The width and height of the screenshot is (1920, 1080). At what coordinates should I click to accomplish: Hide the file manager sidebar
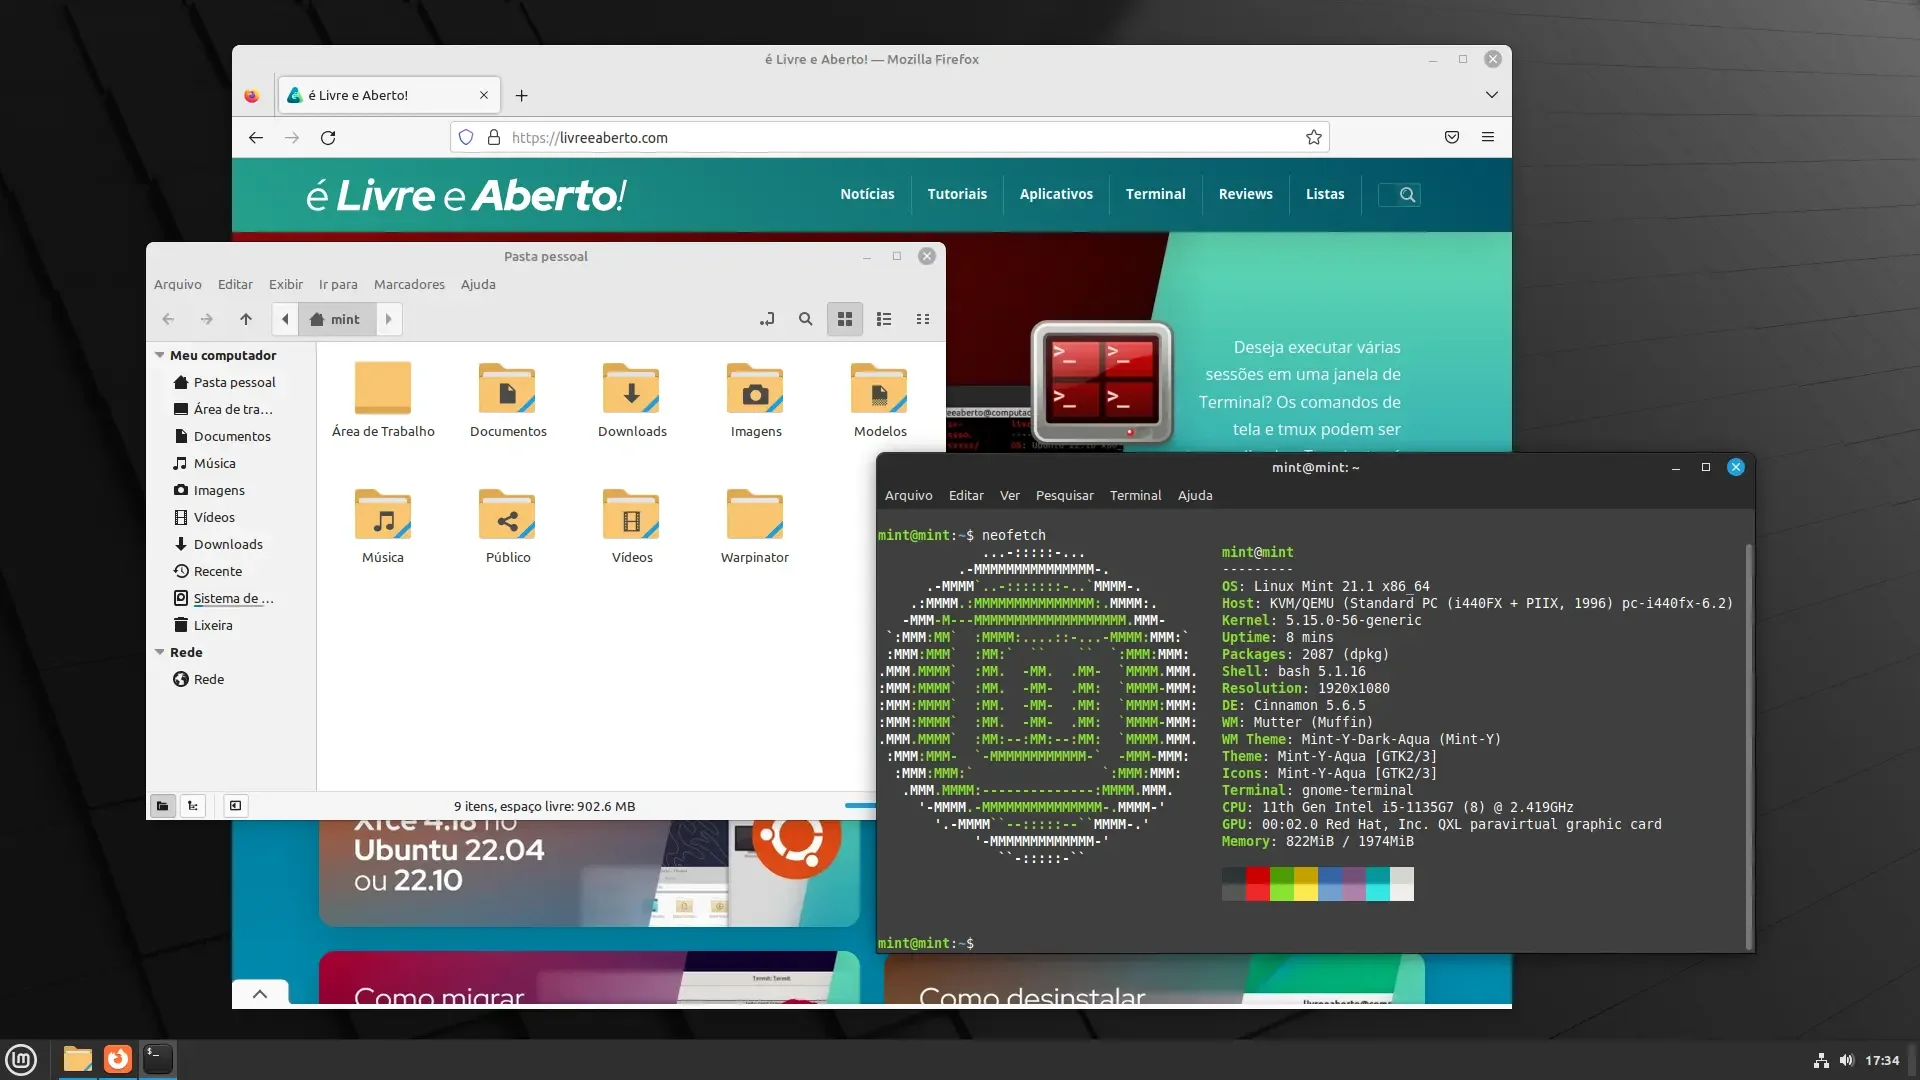click(235, 806)
